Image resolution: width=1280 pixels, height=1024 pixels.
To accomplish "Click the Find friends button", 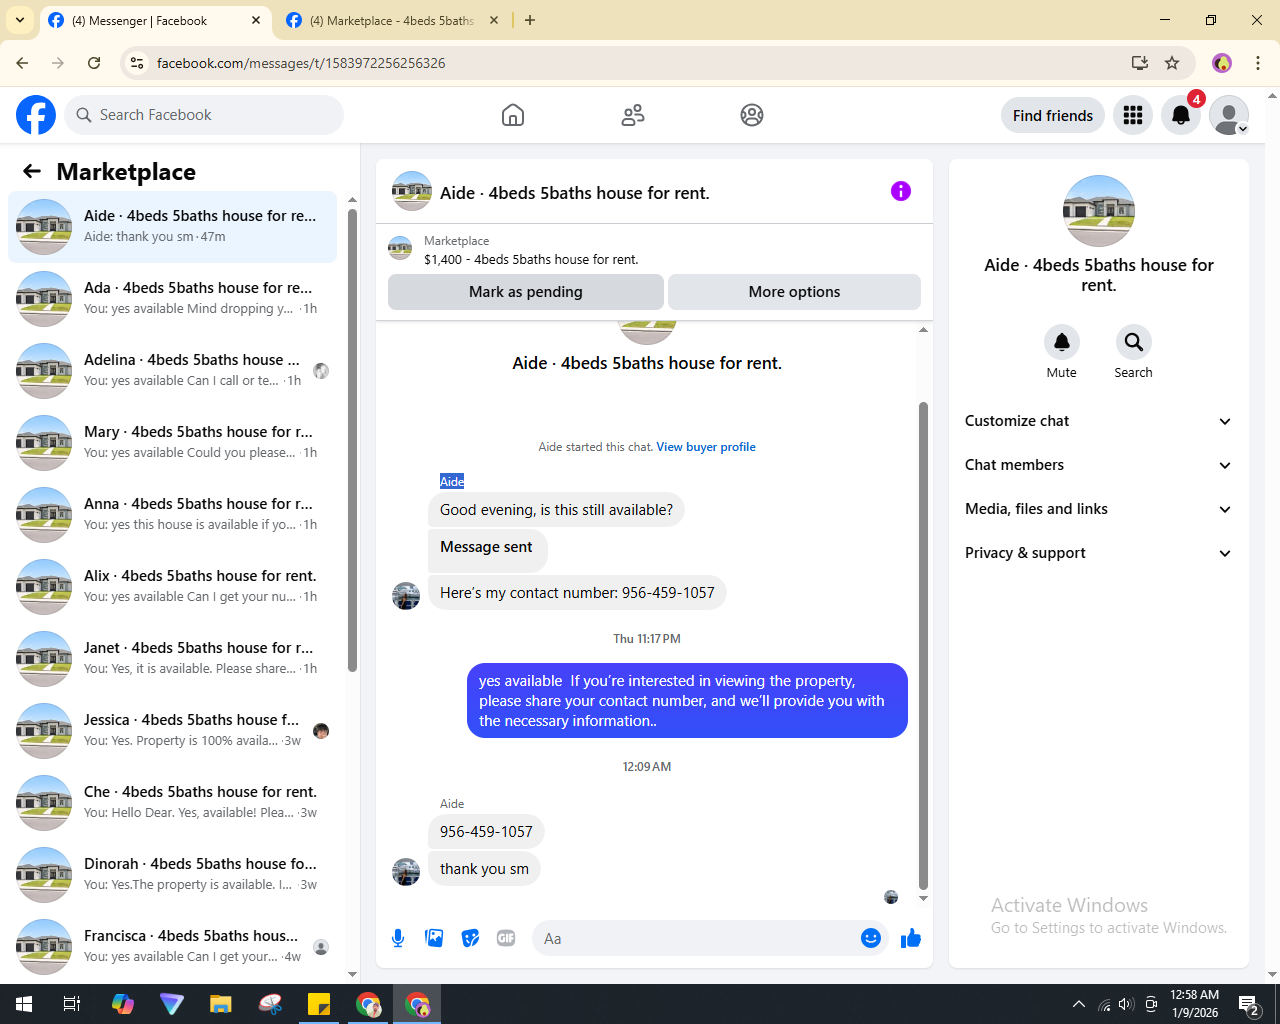I will coord(1053,115).
